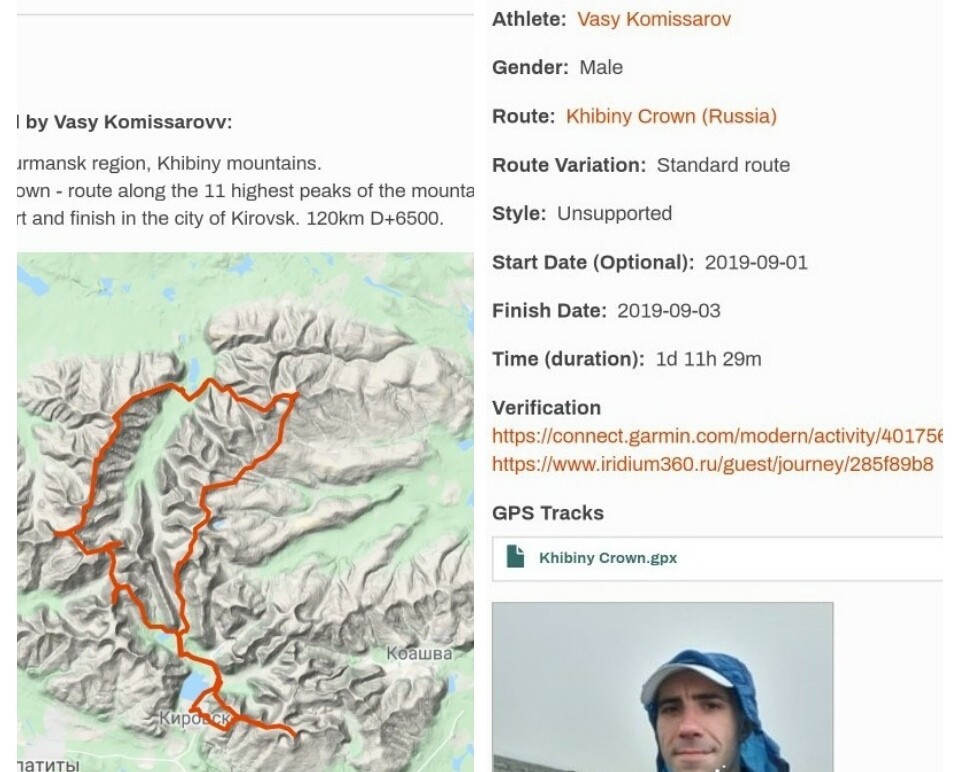Click the Апатиты label at the map edge
Screen dimensions: 957x772
click(48, 765)
